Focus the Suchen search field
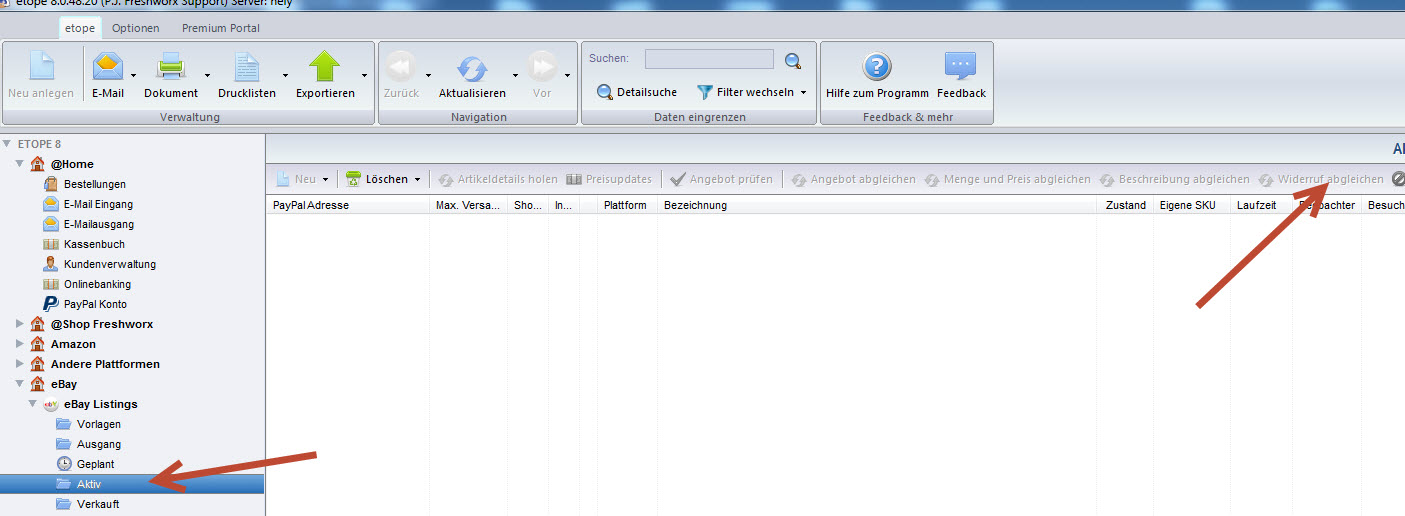This screenshot has width=1405, height=516. 709,59
